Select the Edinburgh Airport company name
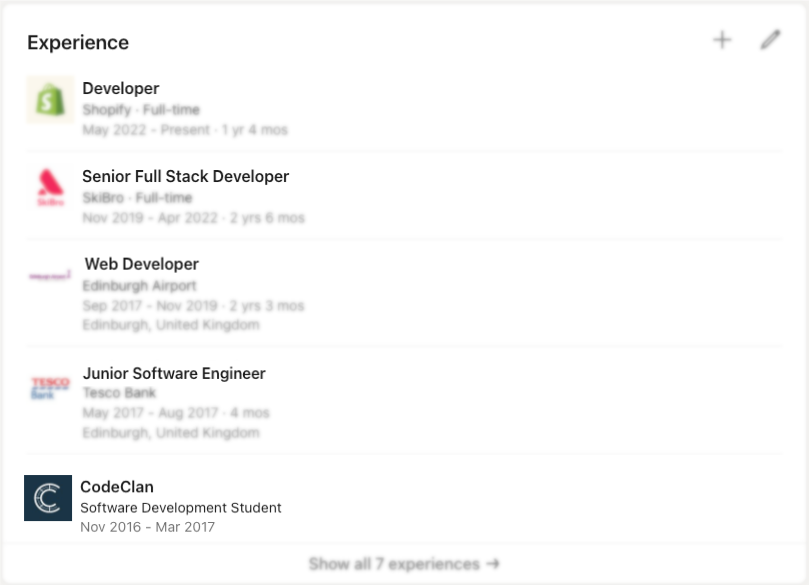 click(140, 285)
